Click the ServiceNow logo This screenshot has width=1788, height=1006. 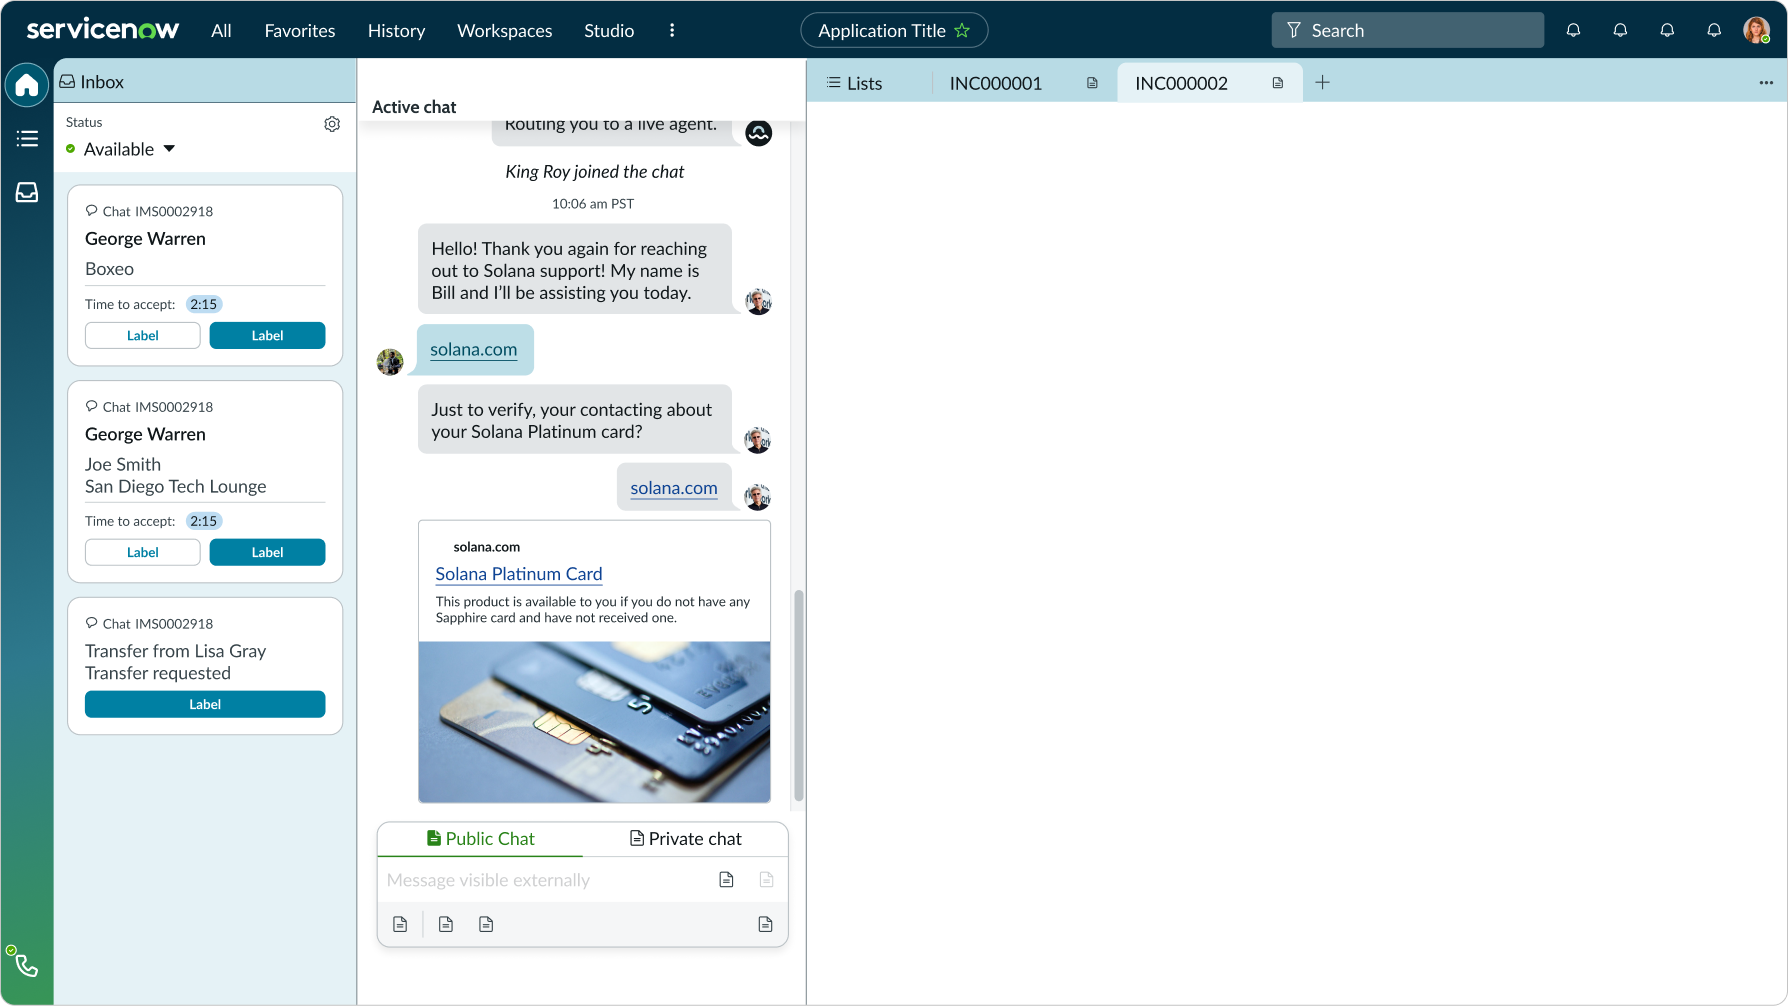click(x=103, y=30)
